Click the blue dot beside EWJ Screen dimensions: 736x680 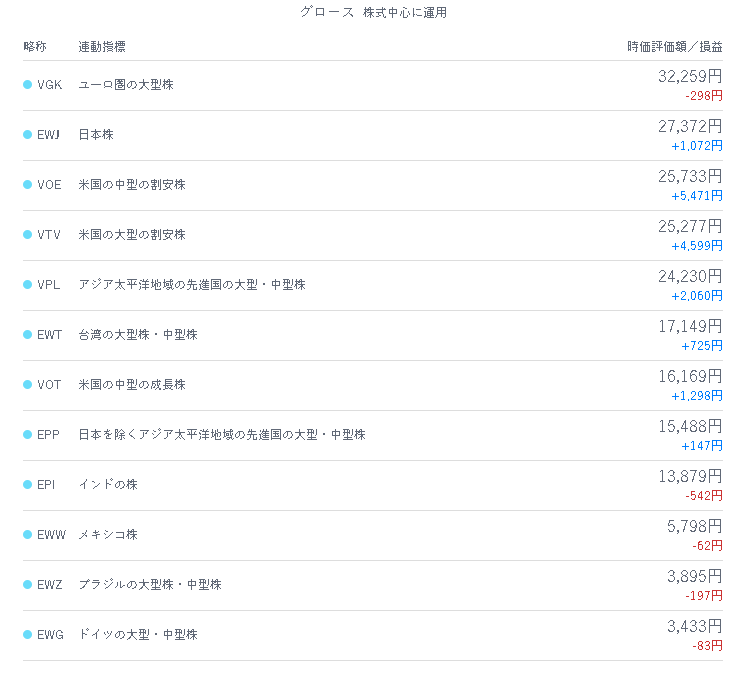pos(27,135)
